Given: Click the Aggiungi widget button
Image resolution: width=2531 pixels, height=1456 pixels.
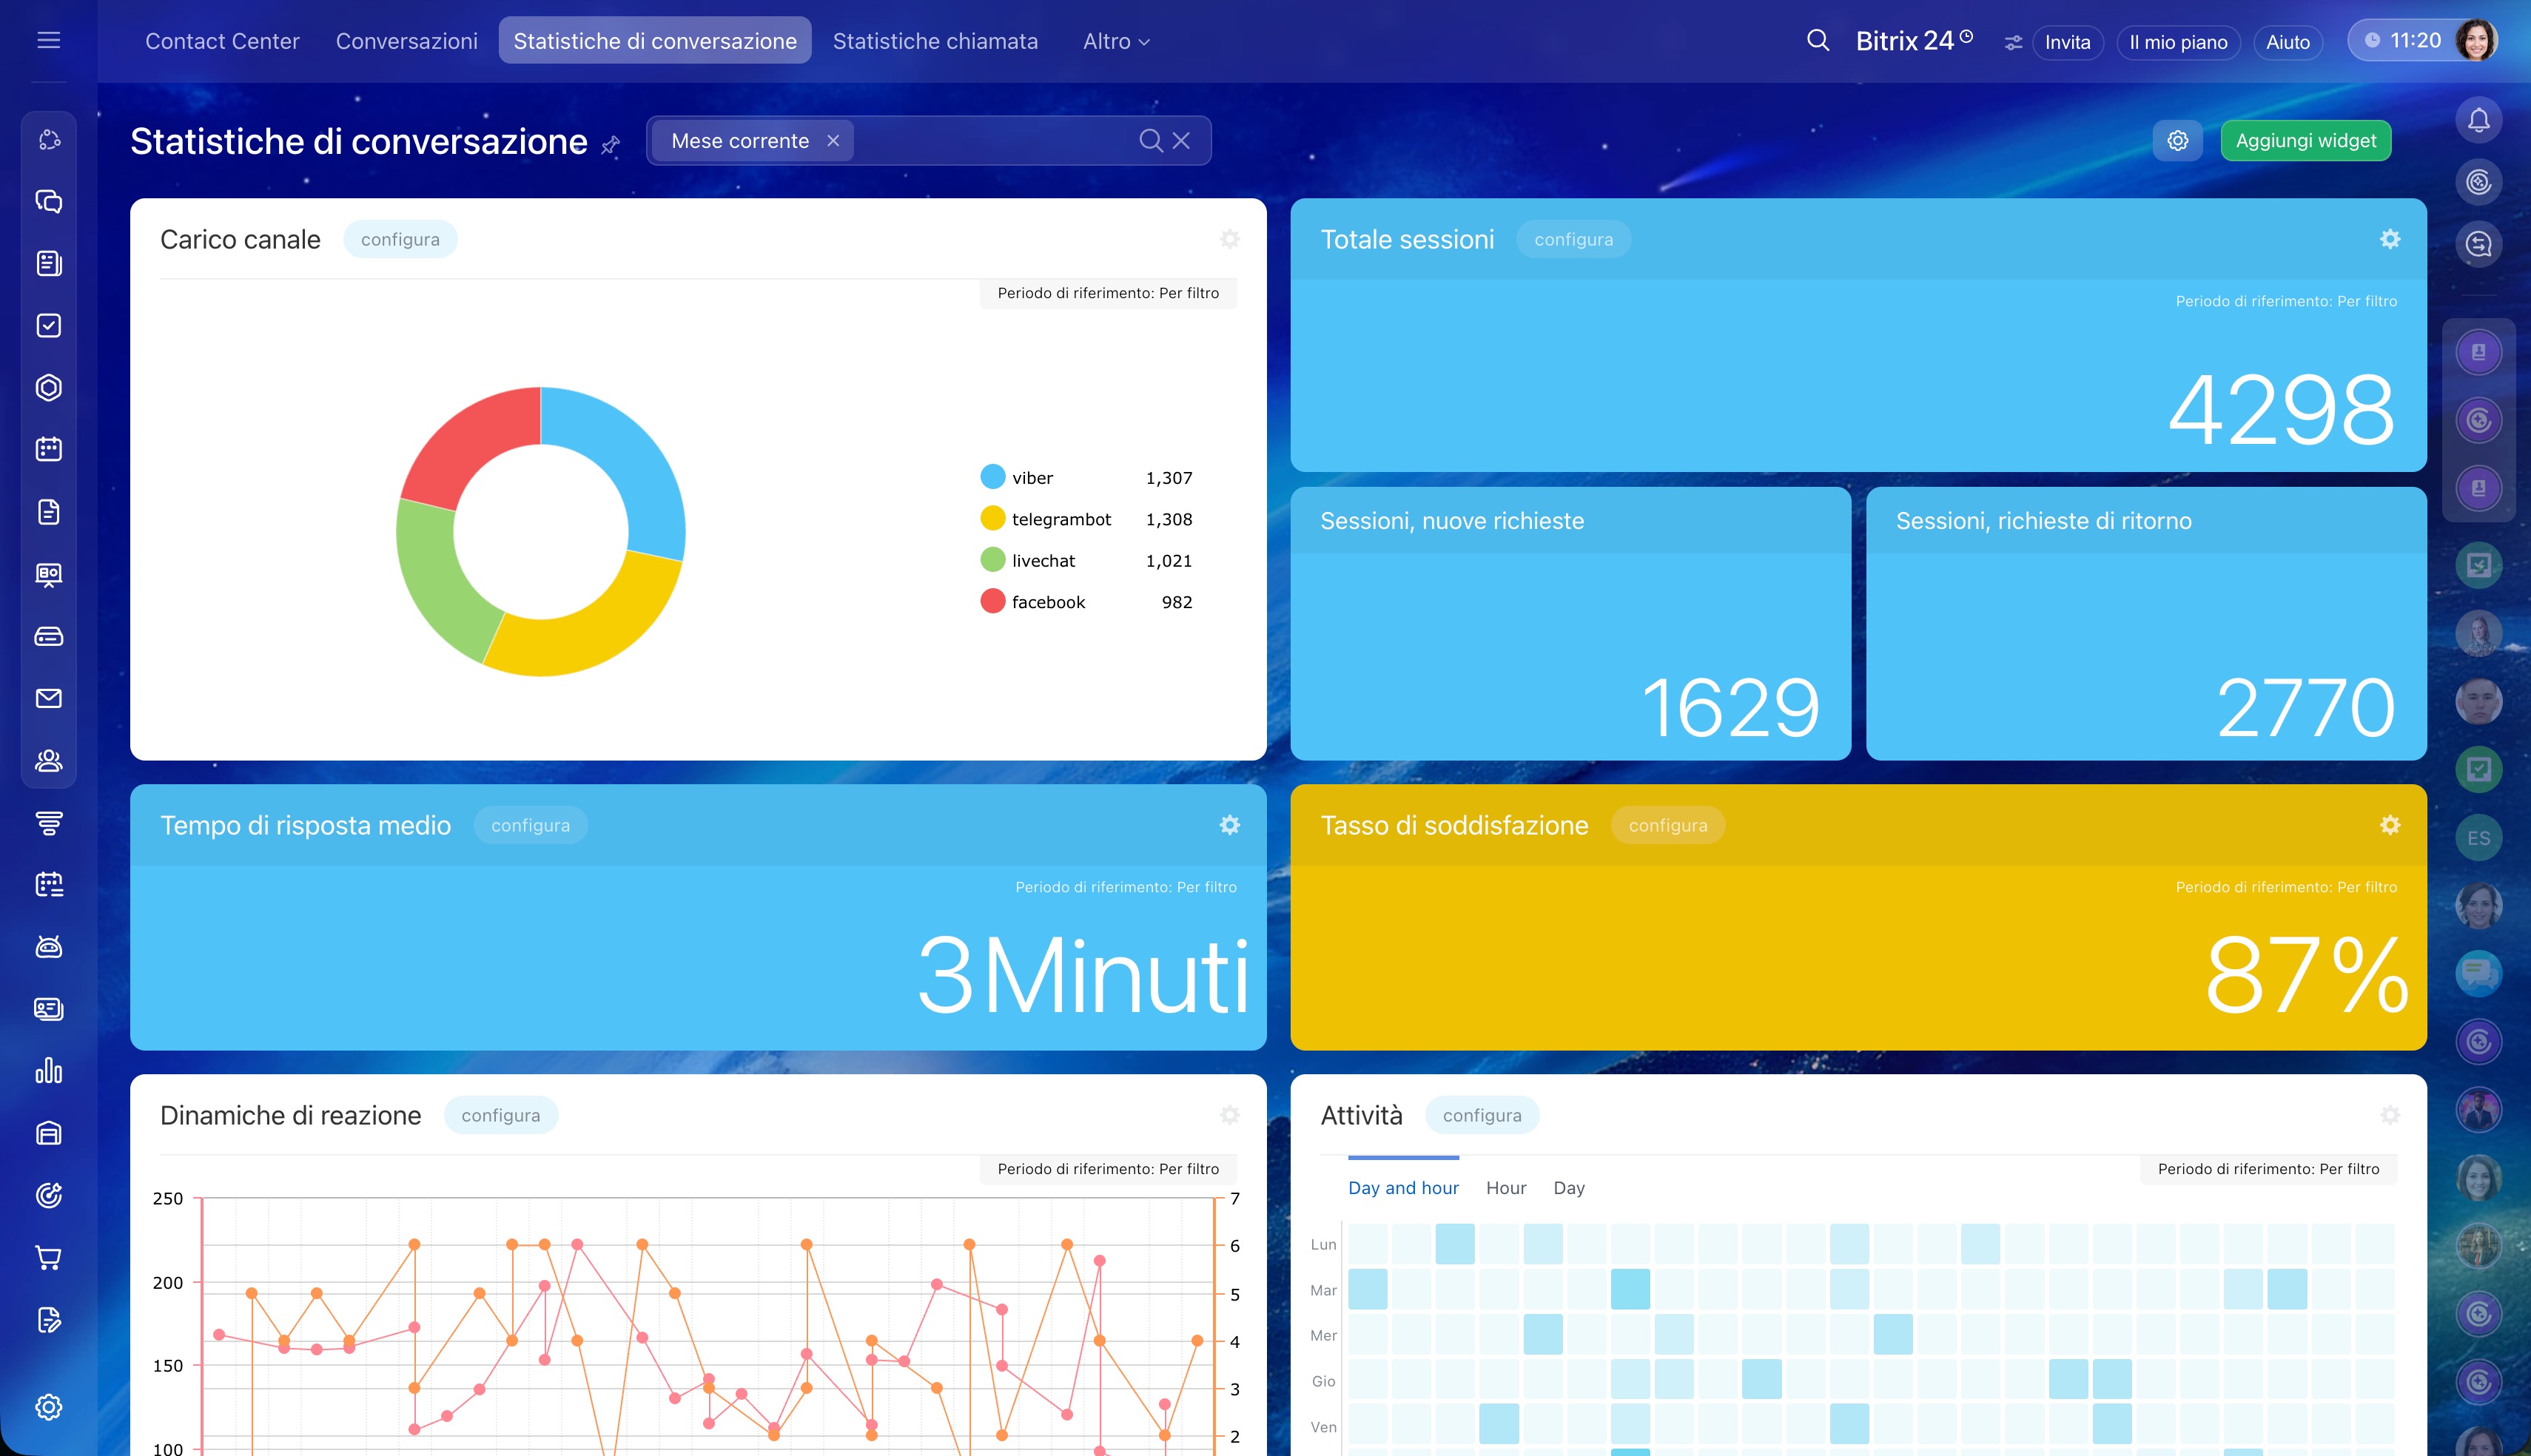Looking at the screenshot, I should [2305, 141].
